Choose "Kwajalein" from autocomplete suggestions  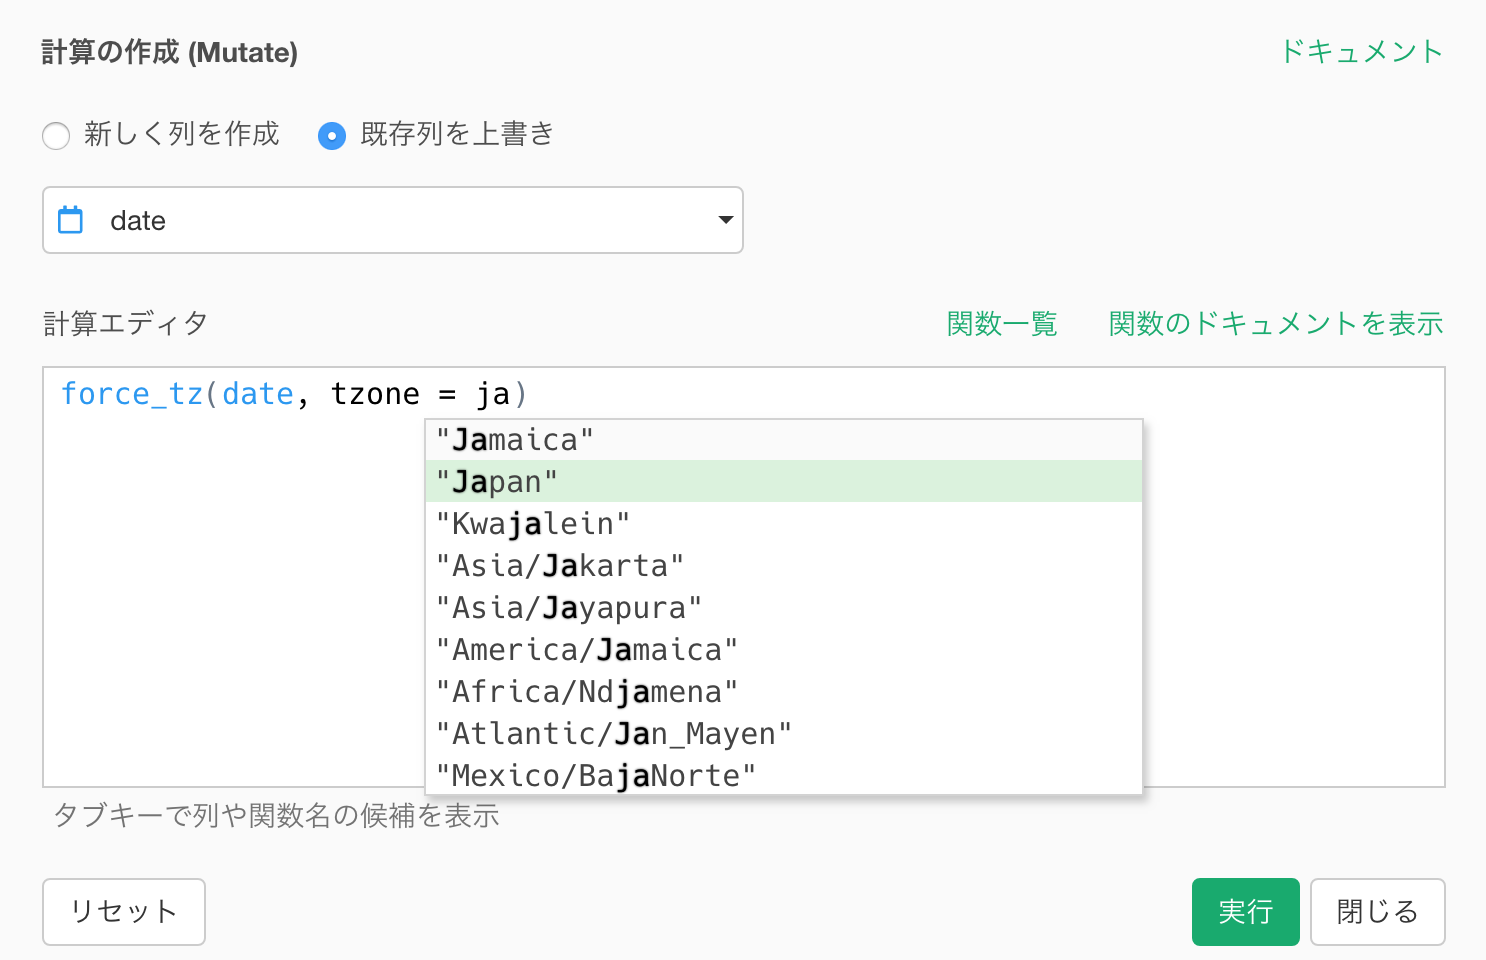[x=784, y=523]
